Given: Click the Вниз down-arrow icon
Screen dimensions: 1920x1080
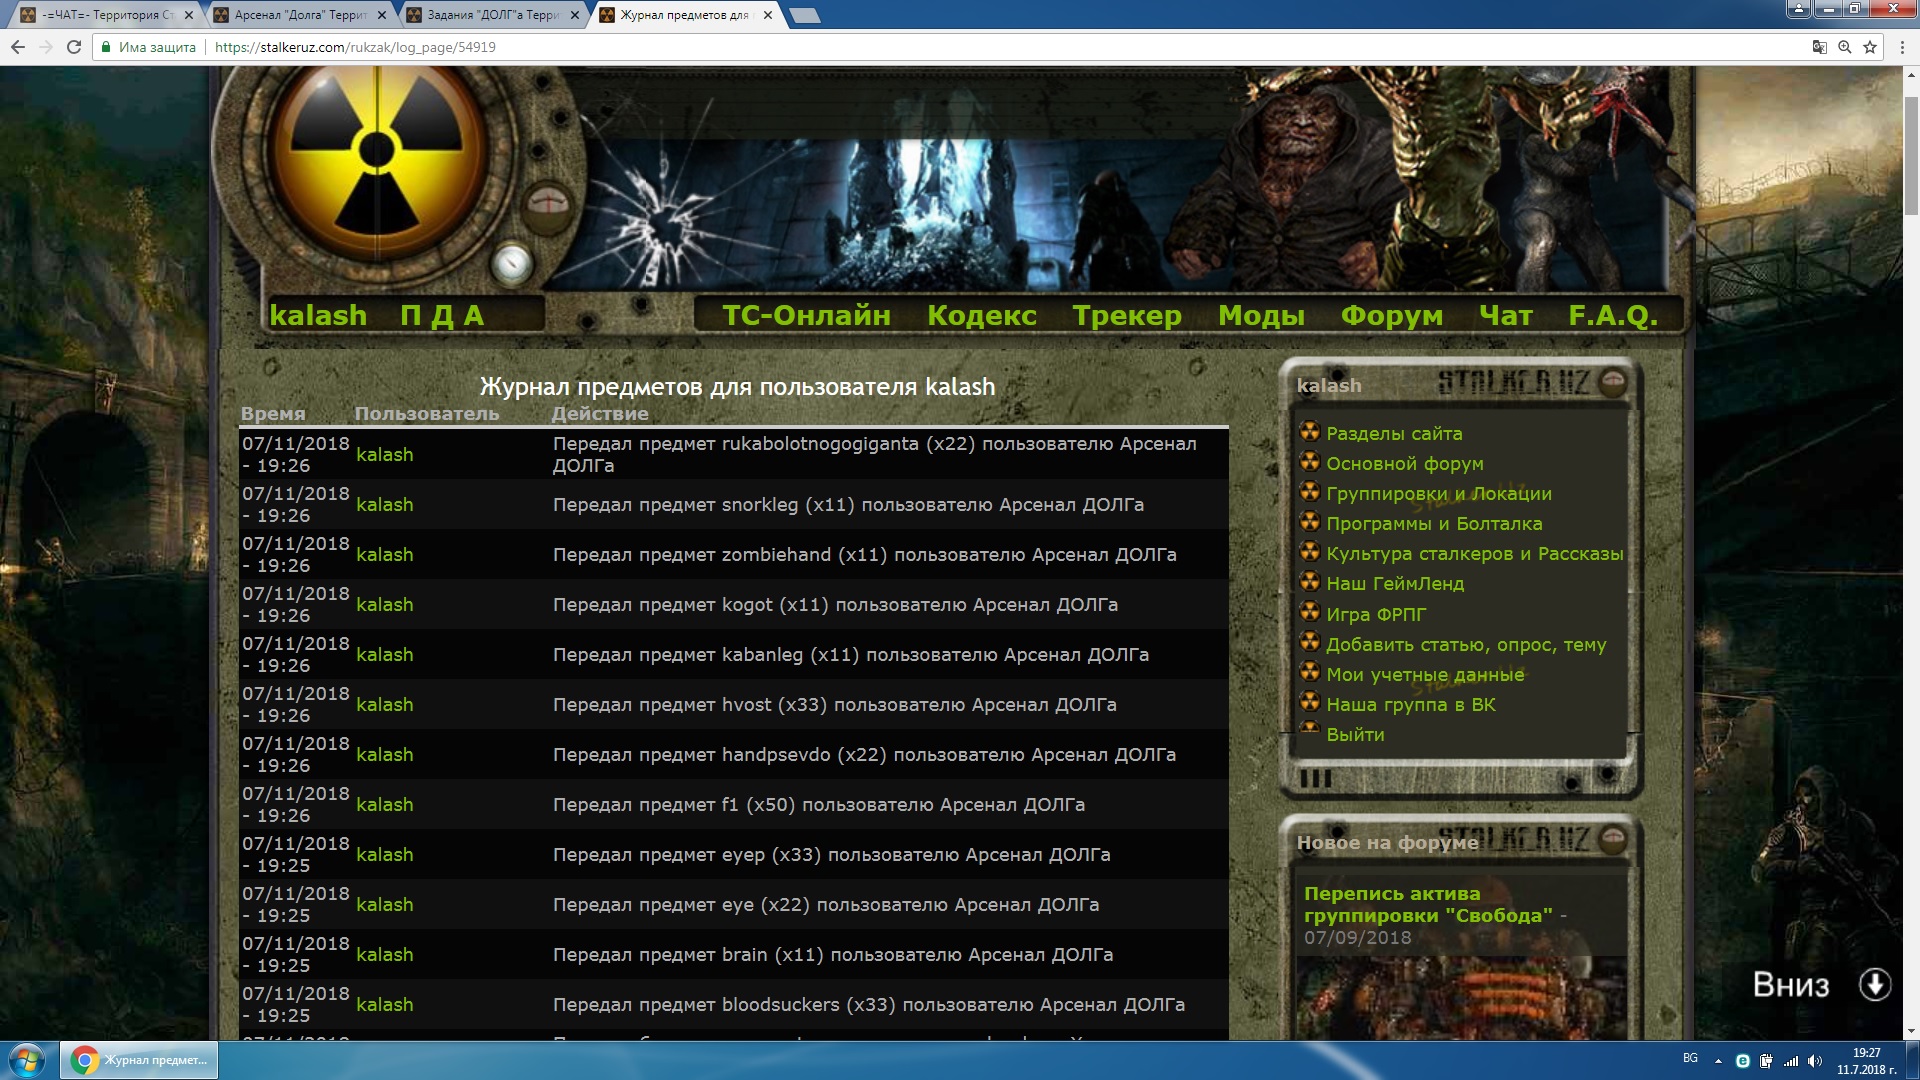Looking at the screenshot, I should point(1874,985).
